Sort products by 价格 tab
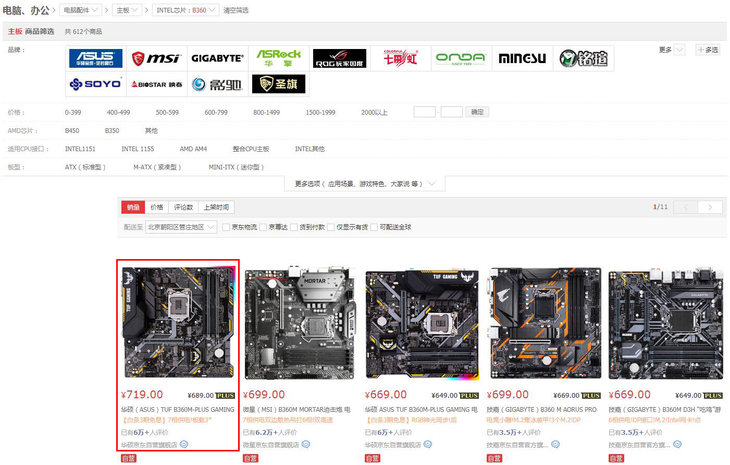Viewport: 730px width, 465px height. point(157,207)
